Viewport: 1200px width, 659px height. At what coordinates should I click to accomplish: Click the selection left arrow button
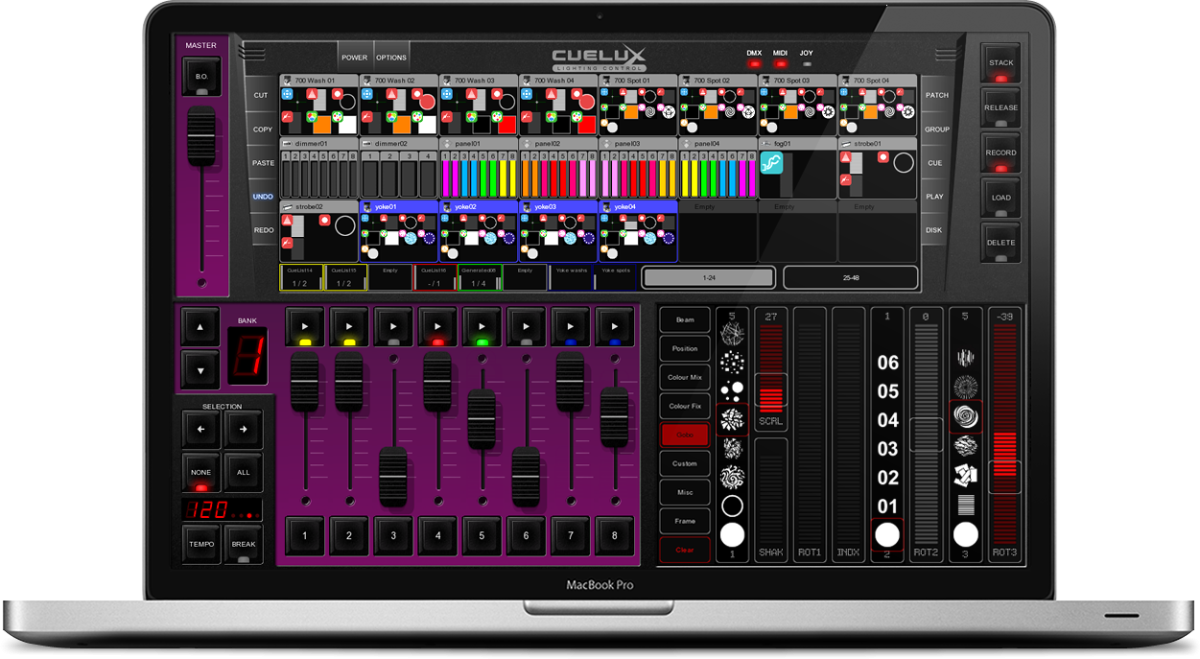(x=200, y=430)
